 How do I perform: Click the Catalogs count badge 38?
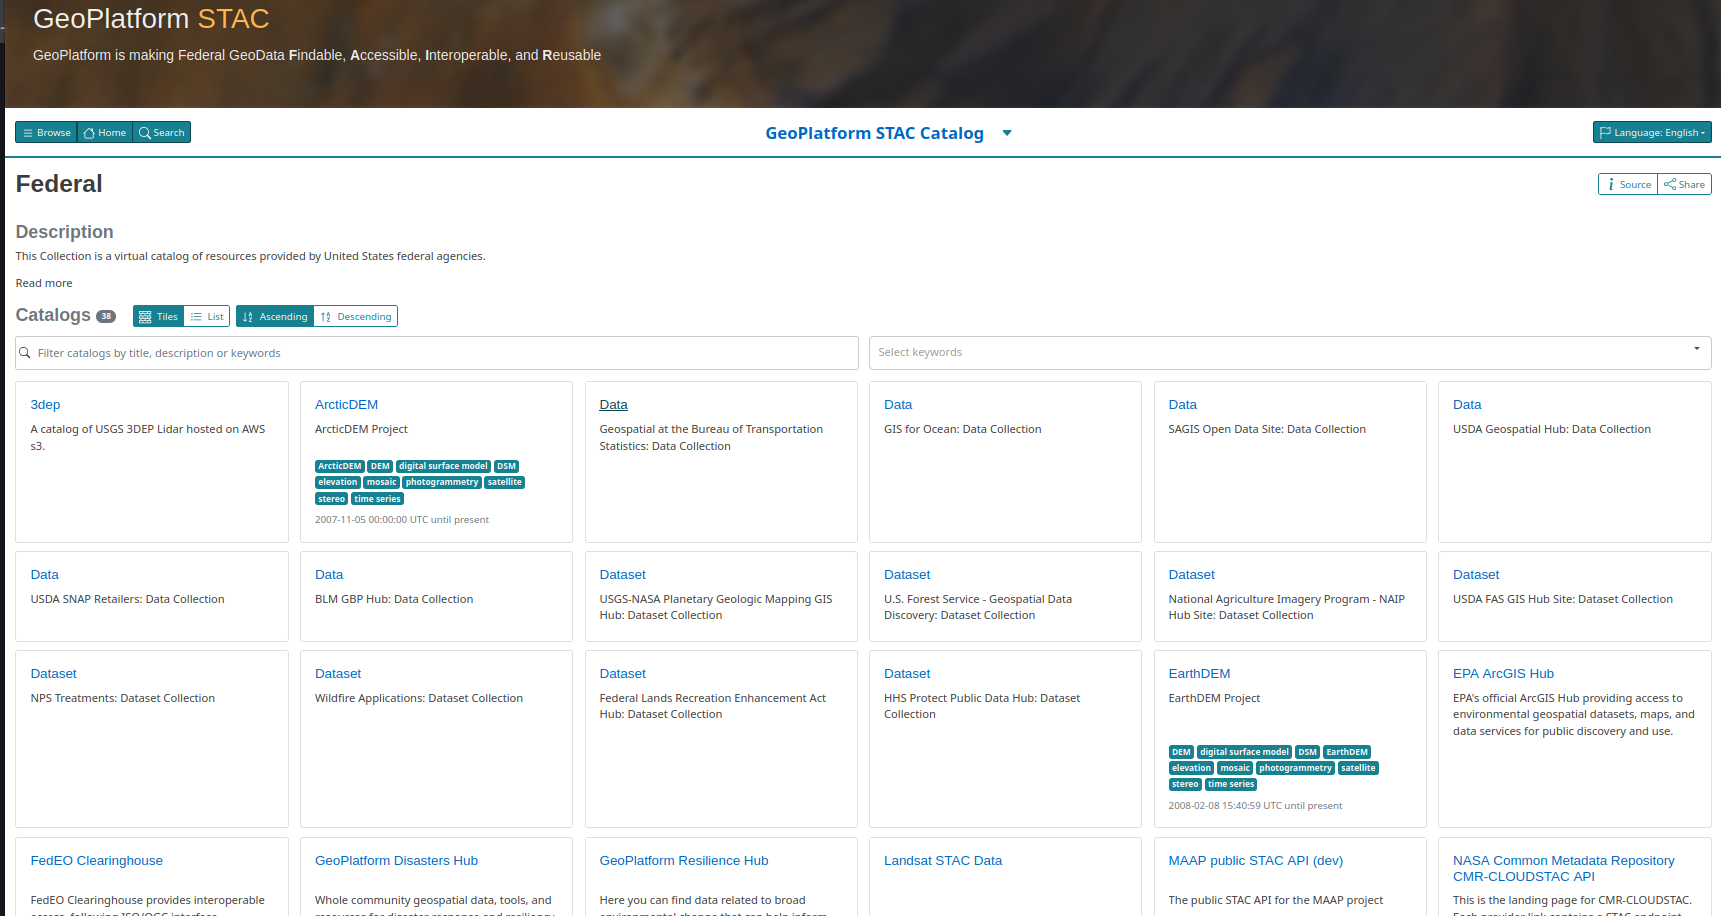click(106, 317)
